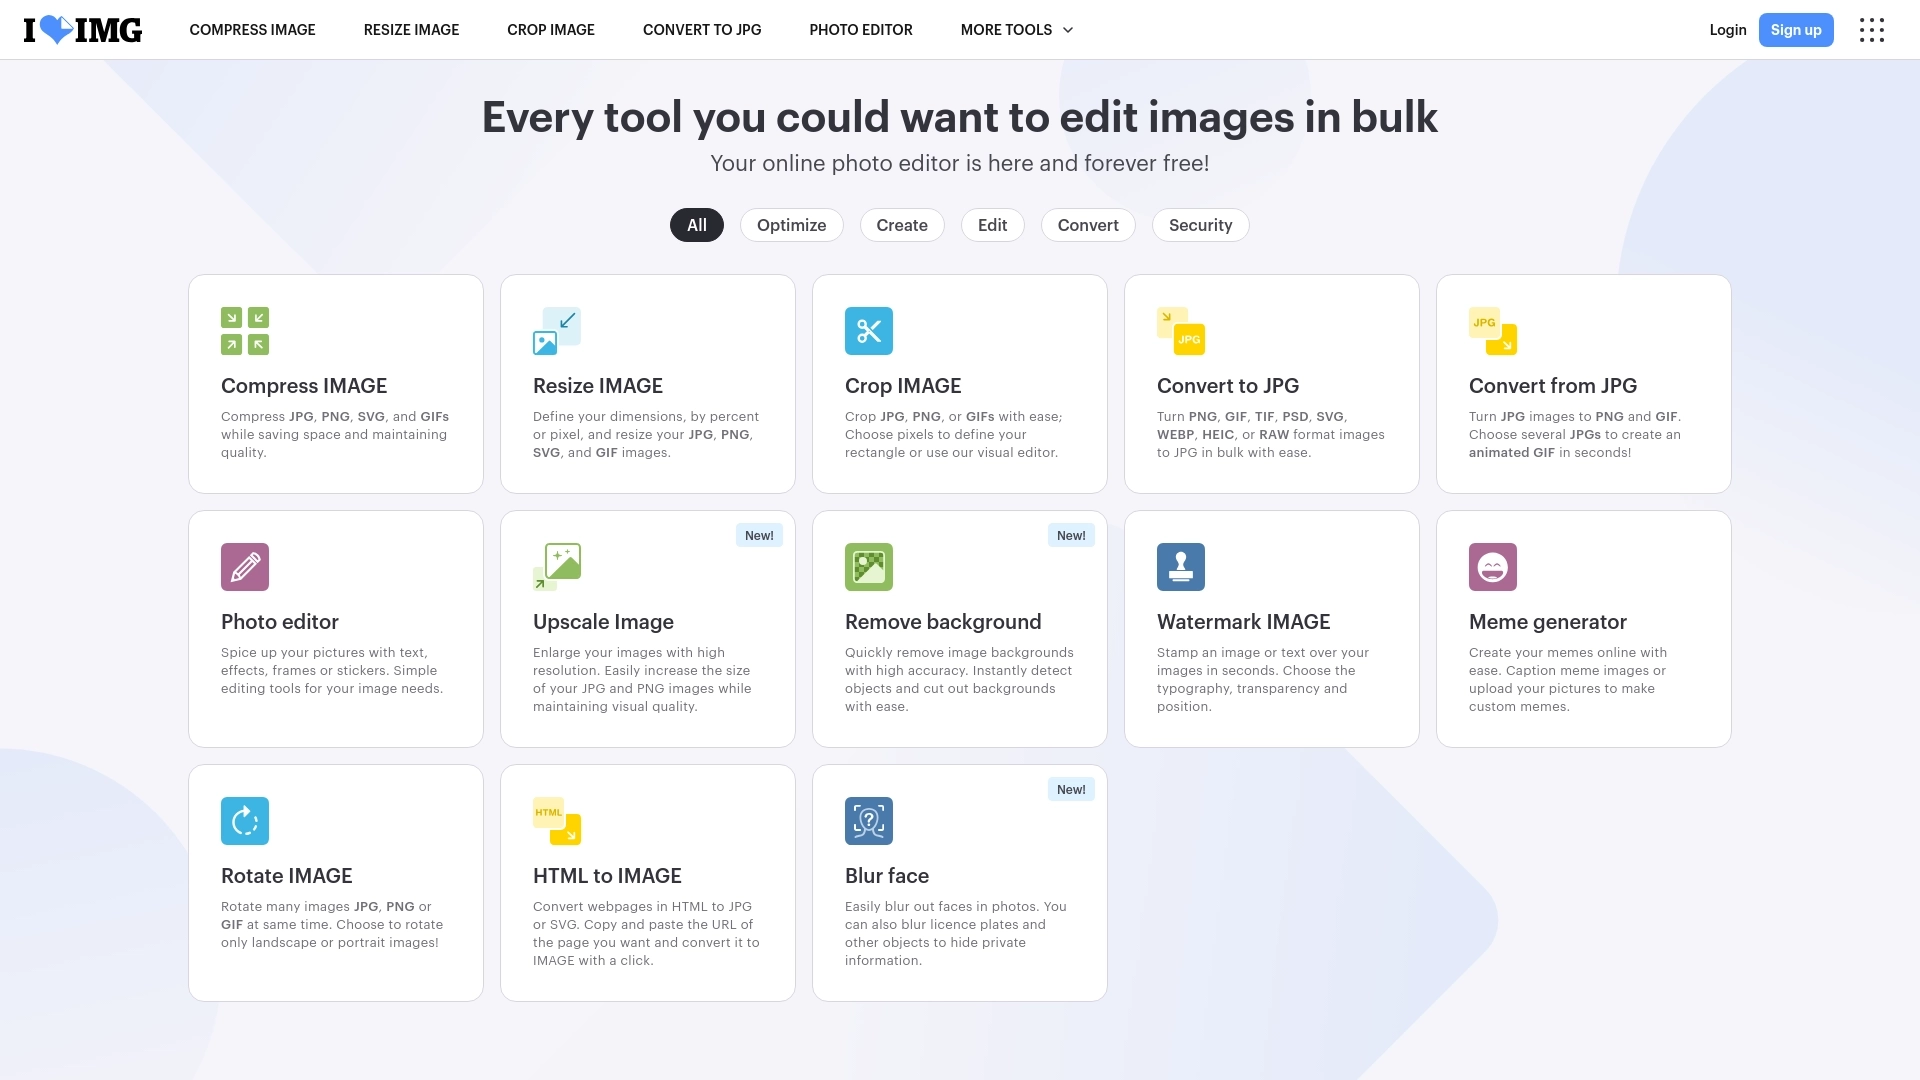Click the Convert from JPG icon
The height and width of the screenshot is (1080, 1920).
[x=1493, y=331]
